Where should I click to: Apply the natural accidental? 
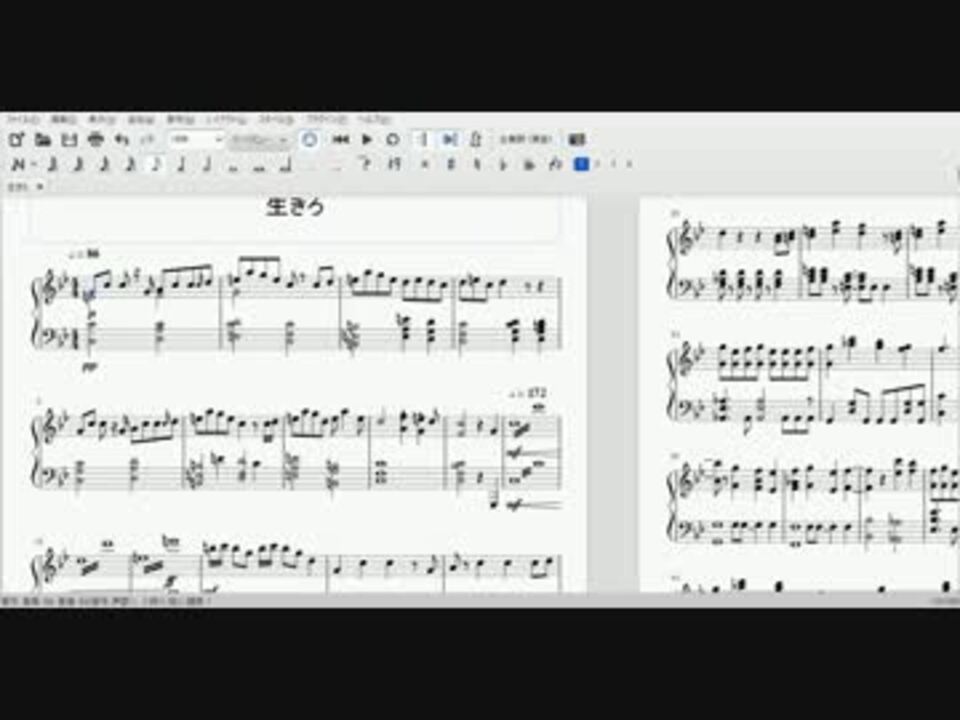478,163
